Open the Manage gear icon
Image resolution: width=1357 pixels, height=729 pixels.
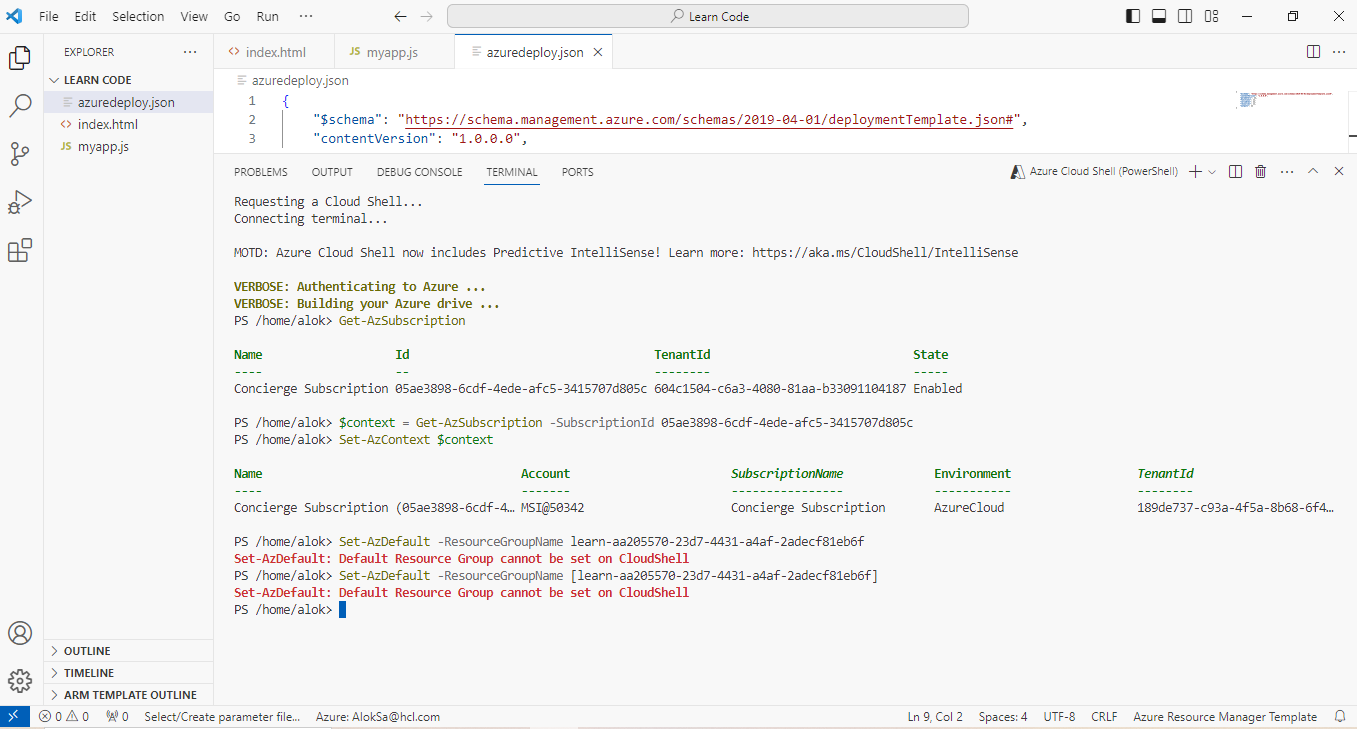tap(20, 681)
